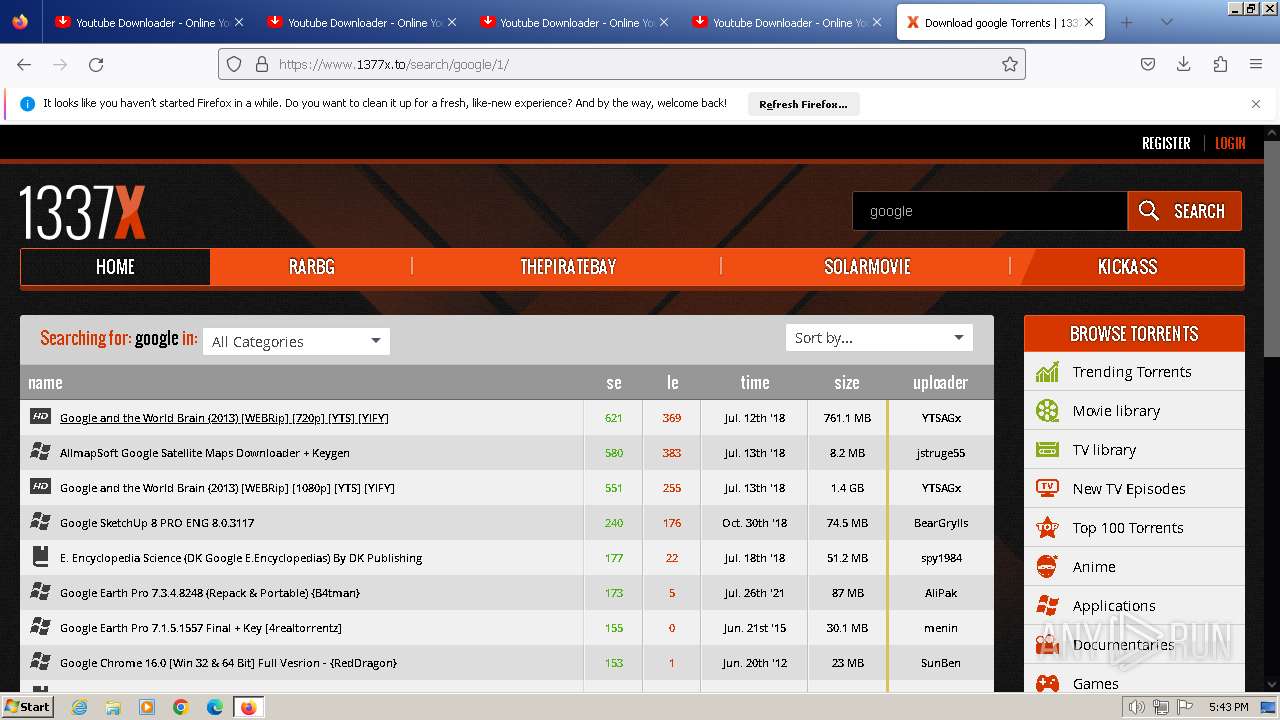Sort results by the se column header
This screenshot has width=1280, height=720.
[x=614, y=383]
